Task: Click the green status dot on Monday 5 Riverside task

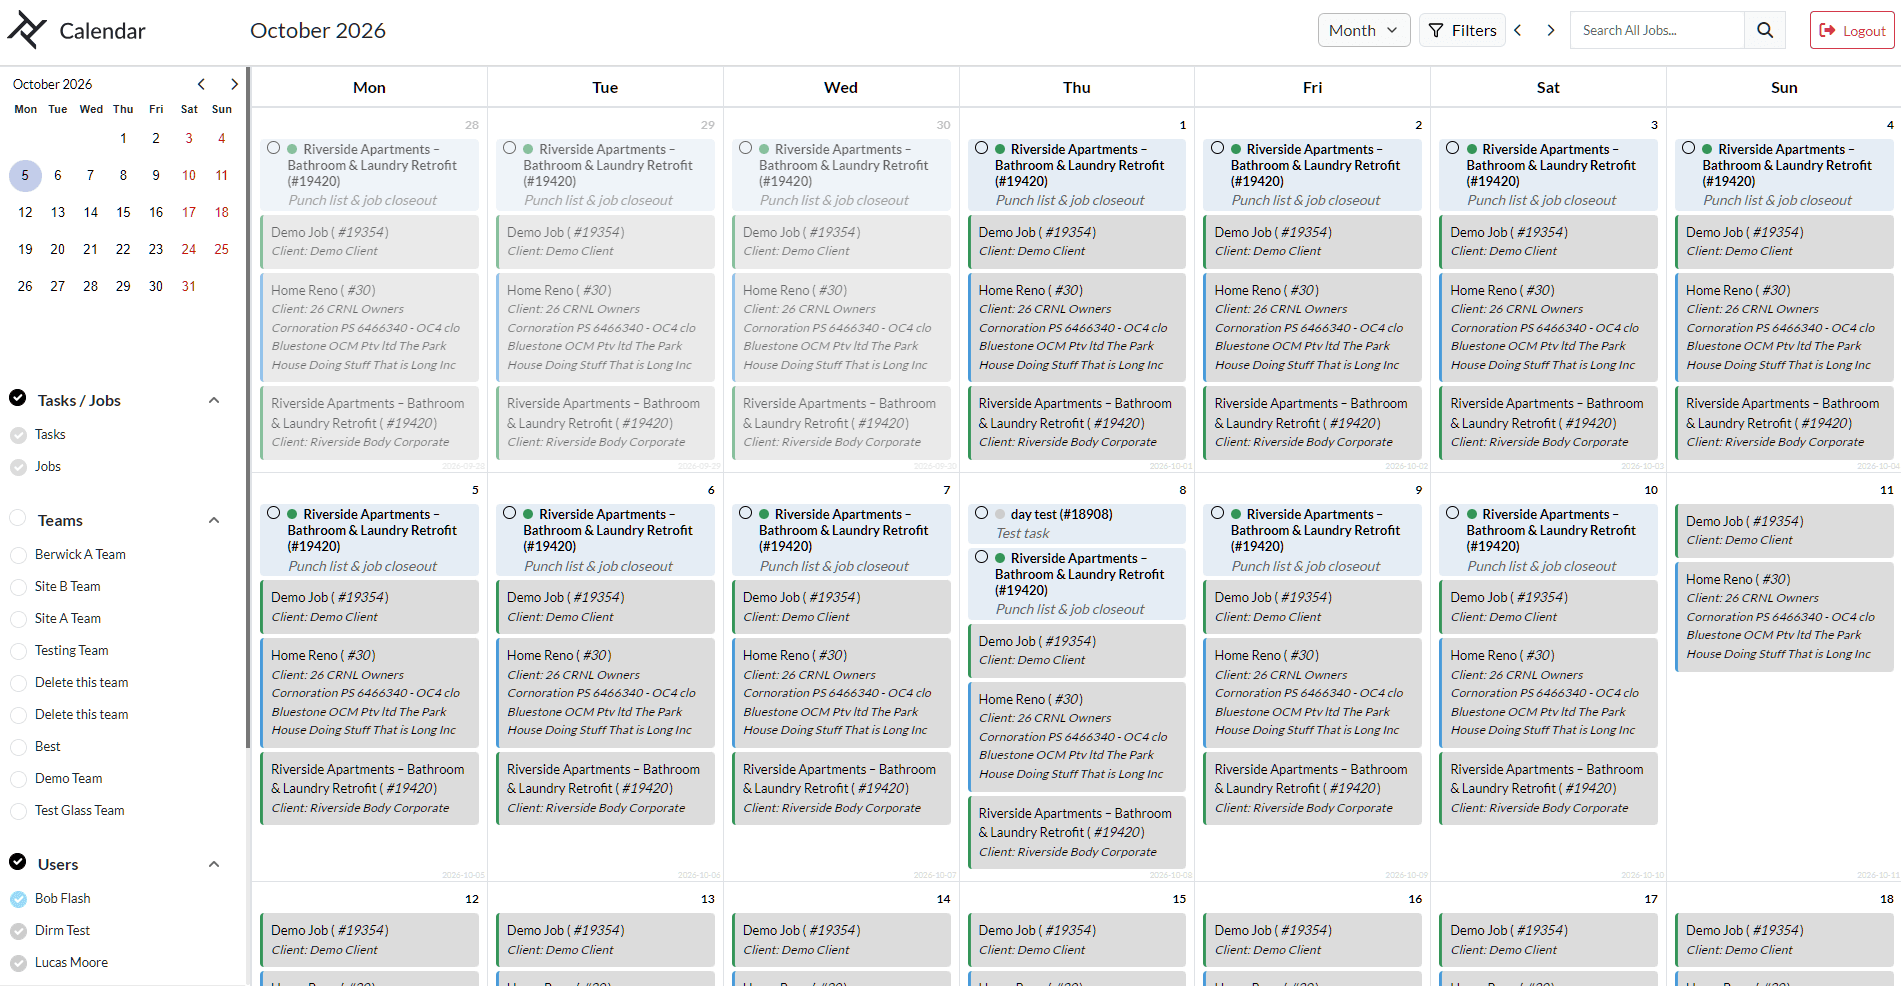Action: click(x=293, y=514)
